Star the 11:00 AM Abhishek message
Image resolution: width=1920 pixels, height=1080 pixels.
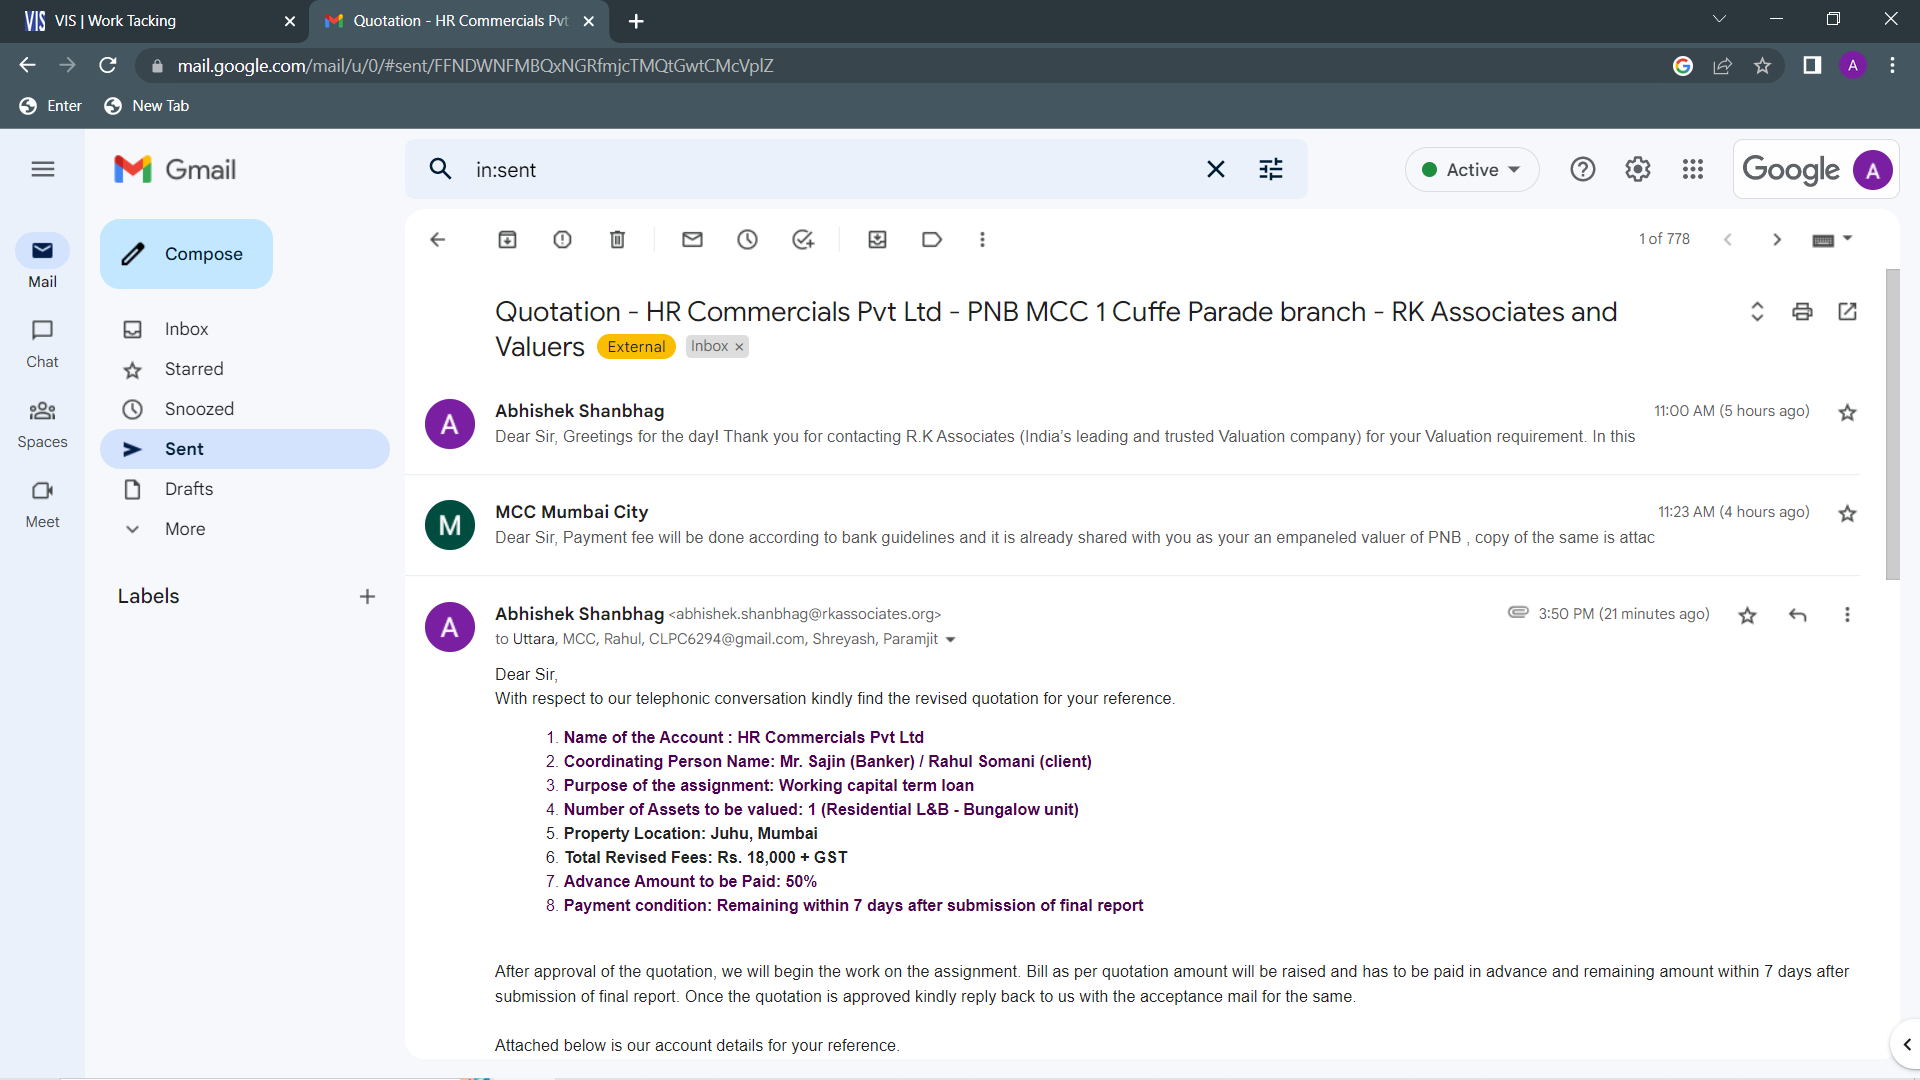click(1847, 412)
